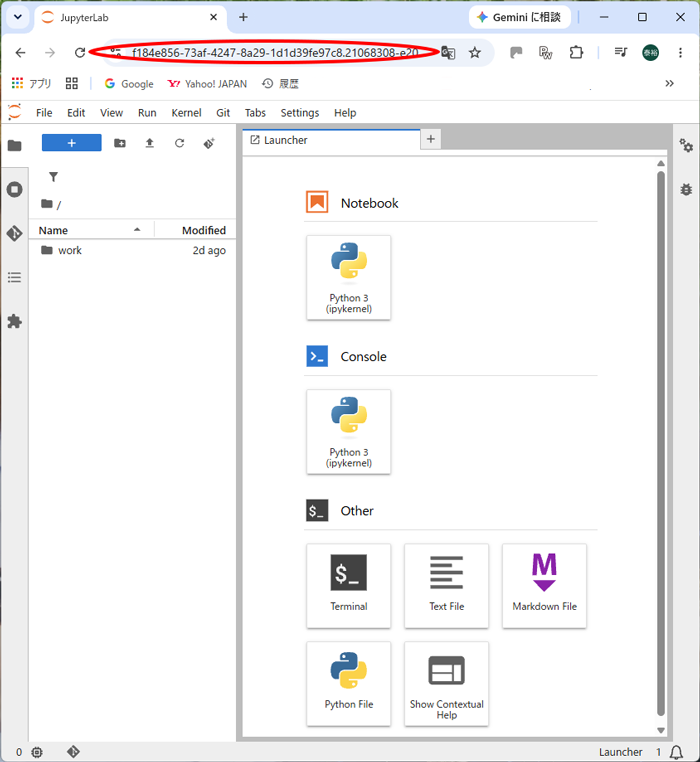The height and width of the screenshot is (762, 700).
Task: Create a new Markdown File
Action: (x=544, y=586)
